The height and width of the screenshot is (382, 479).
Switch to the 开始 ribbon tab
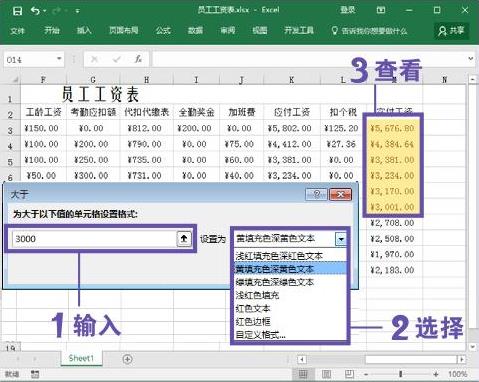click(52, 30)
